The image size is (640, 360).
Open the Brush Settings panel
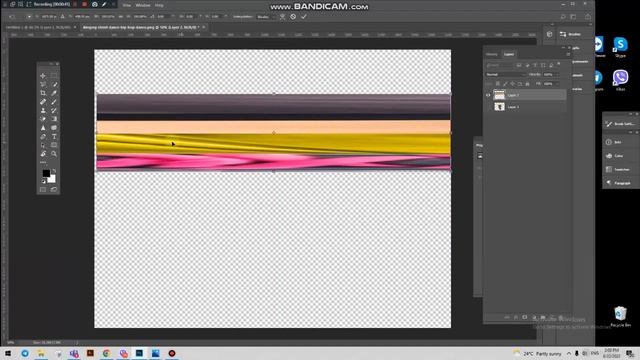[620, 124]
